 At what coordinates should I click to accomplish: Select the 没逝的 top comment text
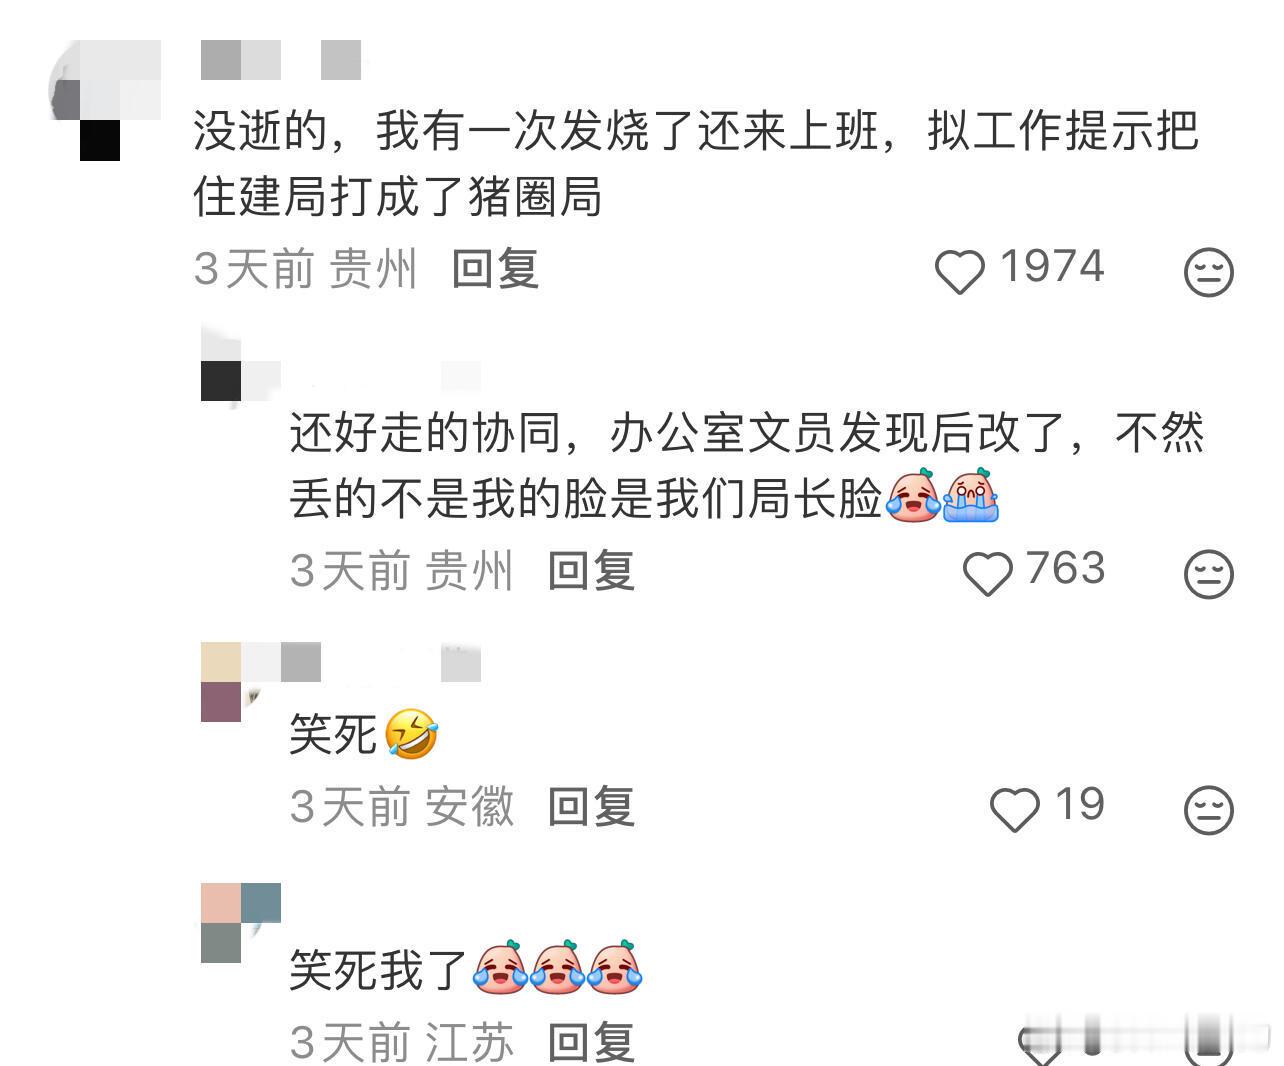(696, 164)
